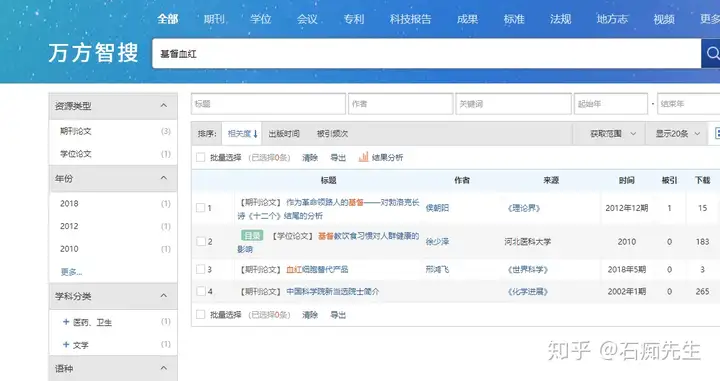Open source 《世界科学》 link

[x=528, y=269]
